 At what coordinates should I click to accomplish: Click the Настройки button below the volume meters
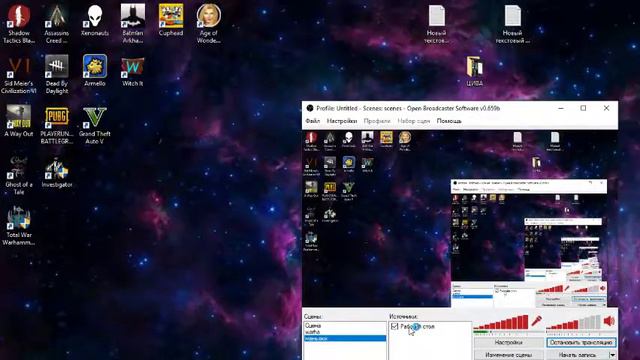[509, 342]
